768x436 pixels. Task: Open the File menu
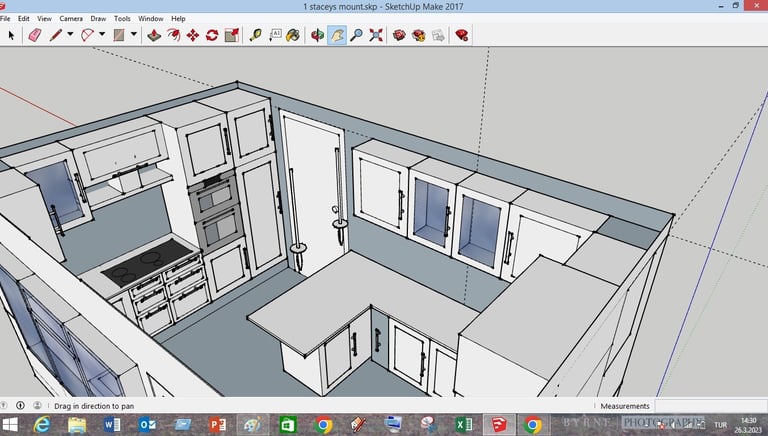[5, 19]
